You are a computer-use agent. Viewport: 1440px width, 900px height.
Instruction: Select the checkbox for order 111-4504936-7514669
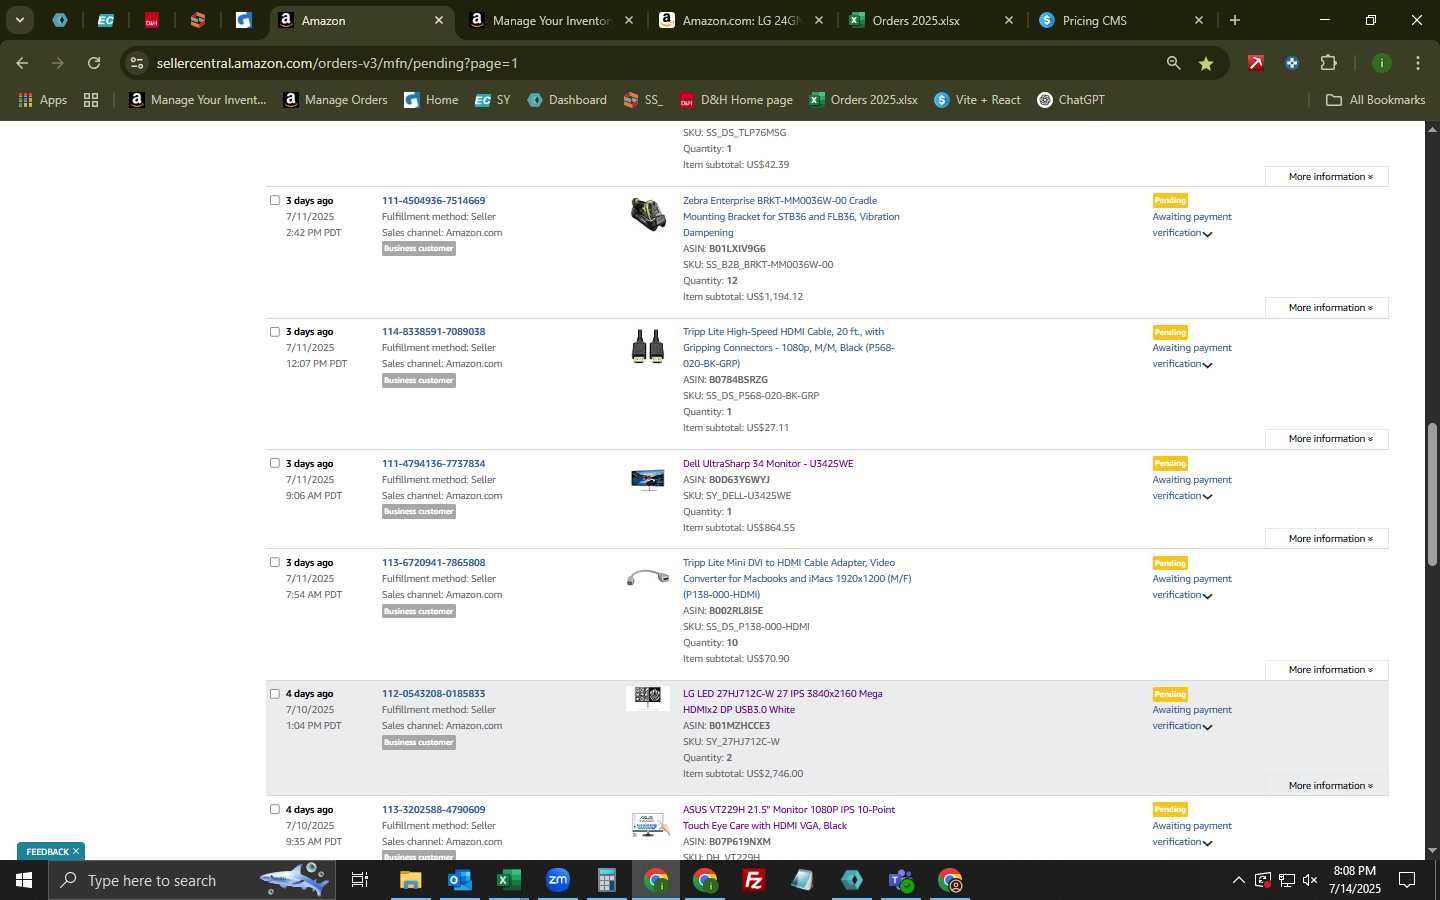click(275, 200)
